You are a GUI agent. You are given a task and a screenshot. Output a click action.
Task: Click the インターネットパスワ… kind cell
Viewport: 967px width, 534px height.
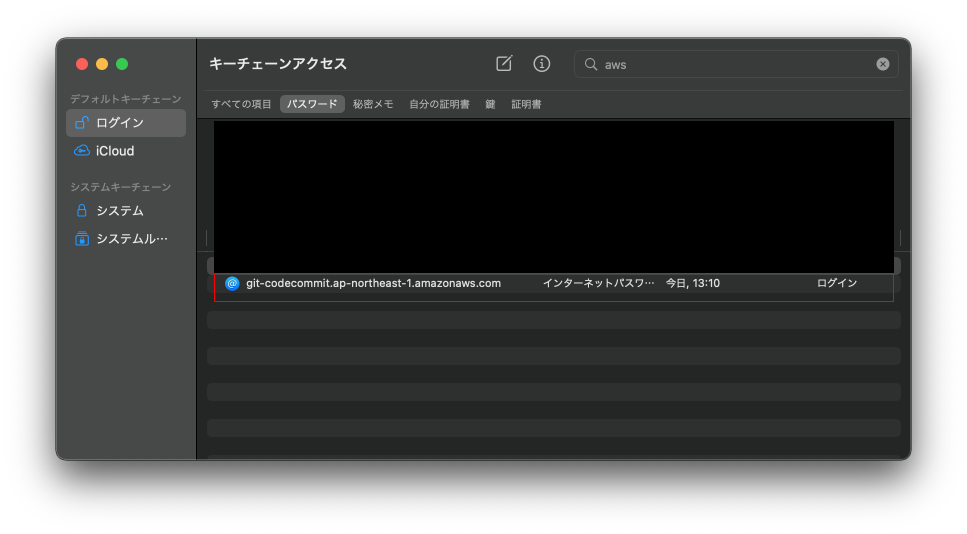pyautogui.click(x=598, y=283)
